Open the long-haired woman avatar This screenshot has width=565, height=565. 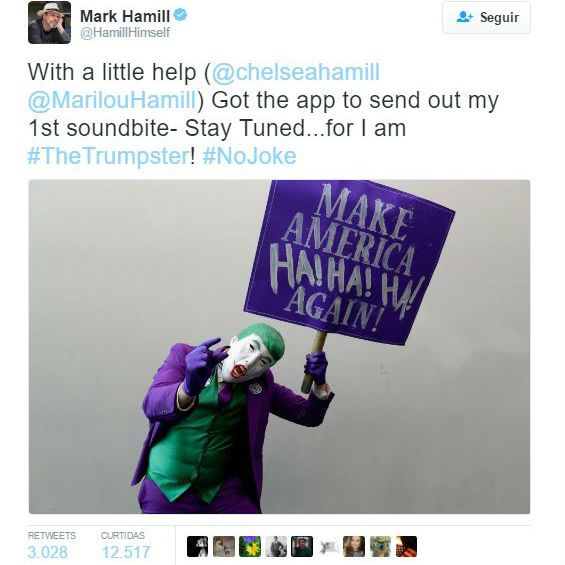354,546
